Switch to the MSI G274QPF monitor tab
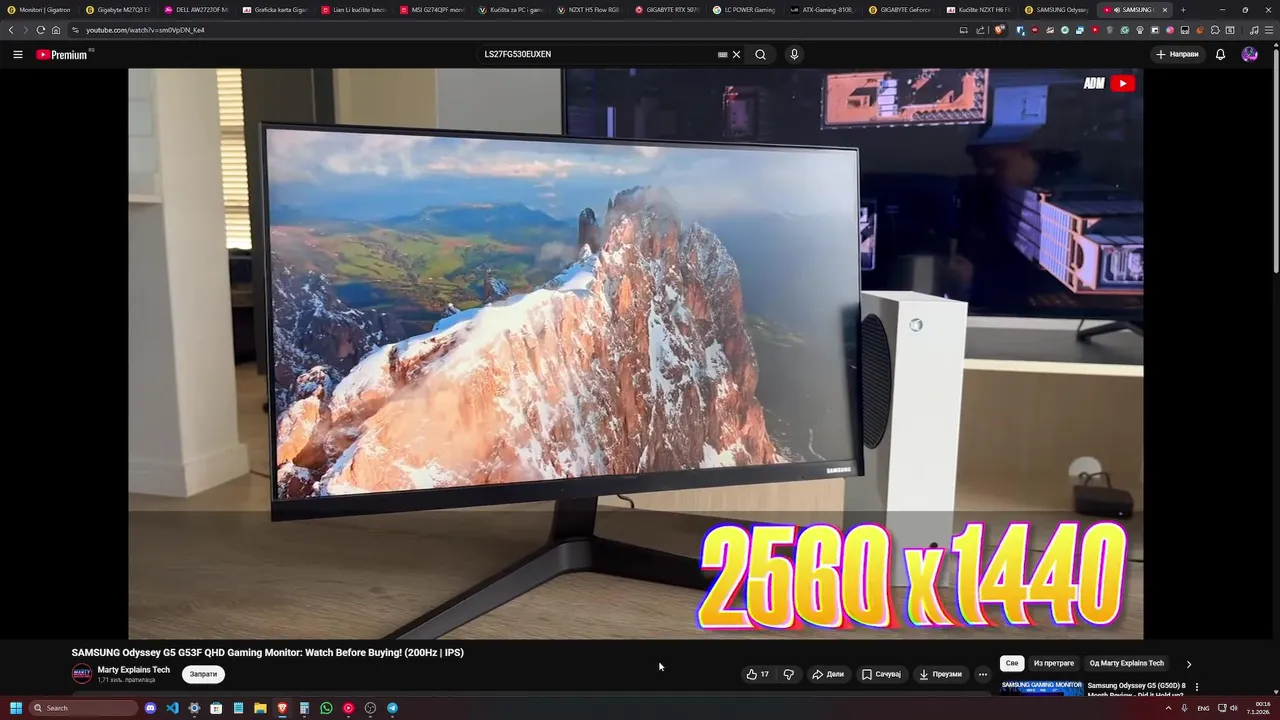This screenshot has height=720, width=1280. coord(432,9)
